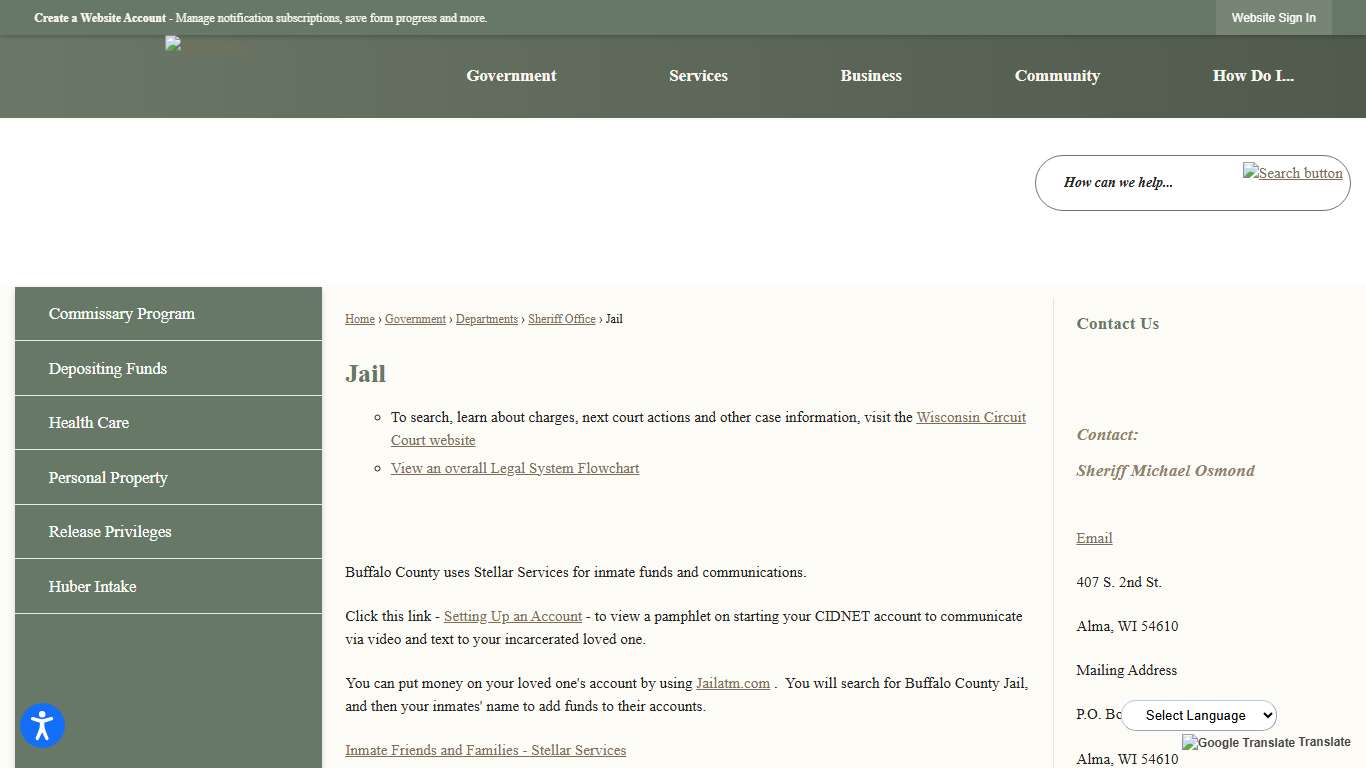The image size is (1366, 768).
Task: Click Website Sign In
Action: pyautogui.click(x=1273, y=17)
